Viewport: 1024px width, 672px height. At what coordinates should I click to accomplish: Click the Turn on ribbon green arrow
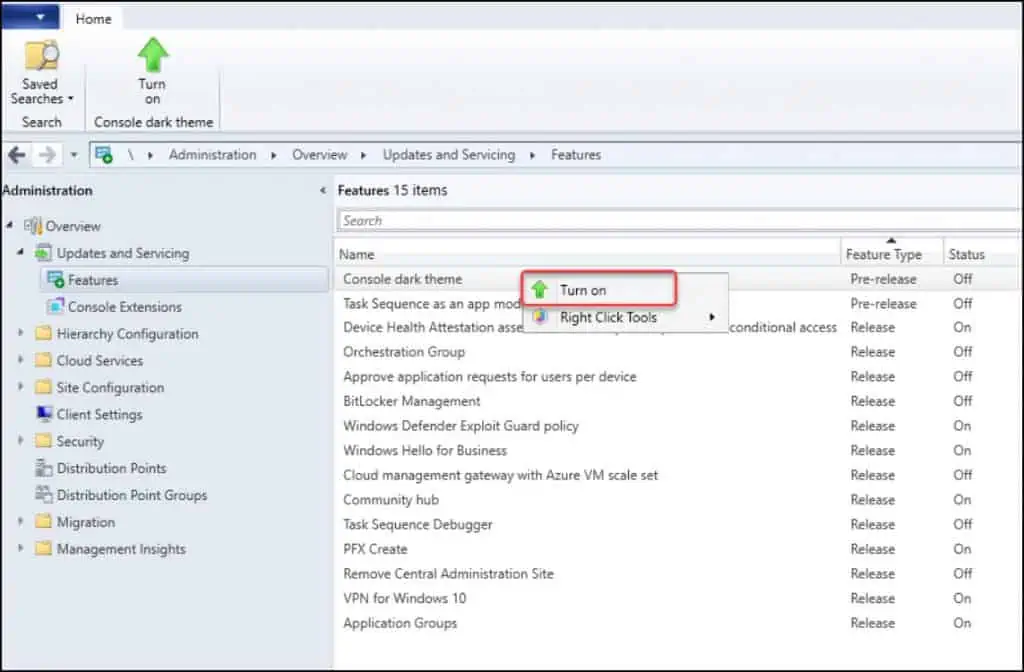point(153,55)
